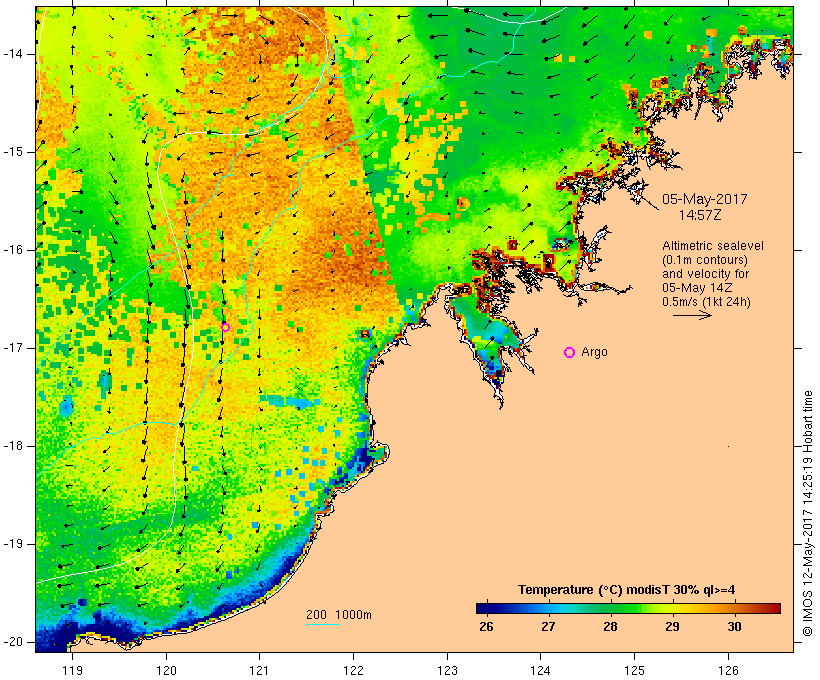
Task: Click the 'Argo' legend label
Action: pyautogui.click(x=595, y=352)
